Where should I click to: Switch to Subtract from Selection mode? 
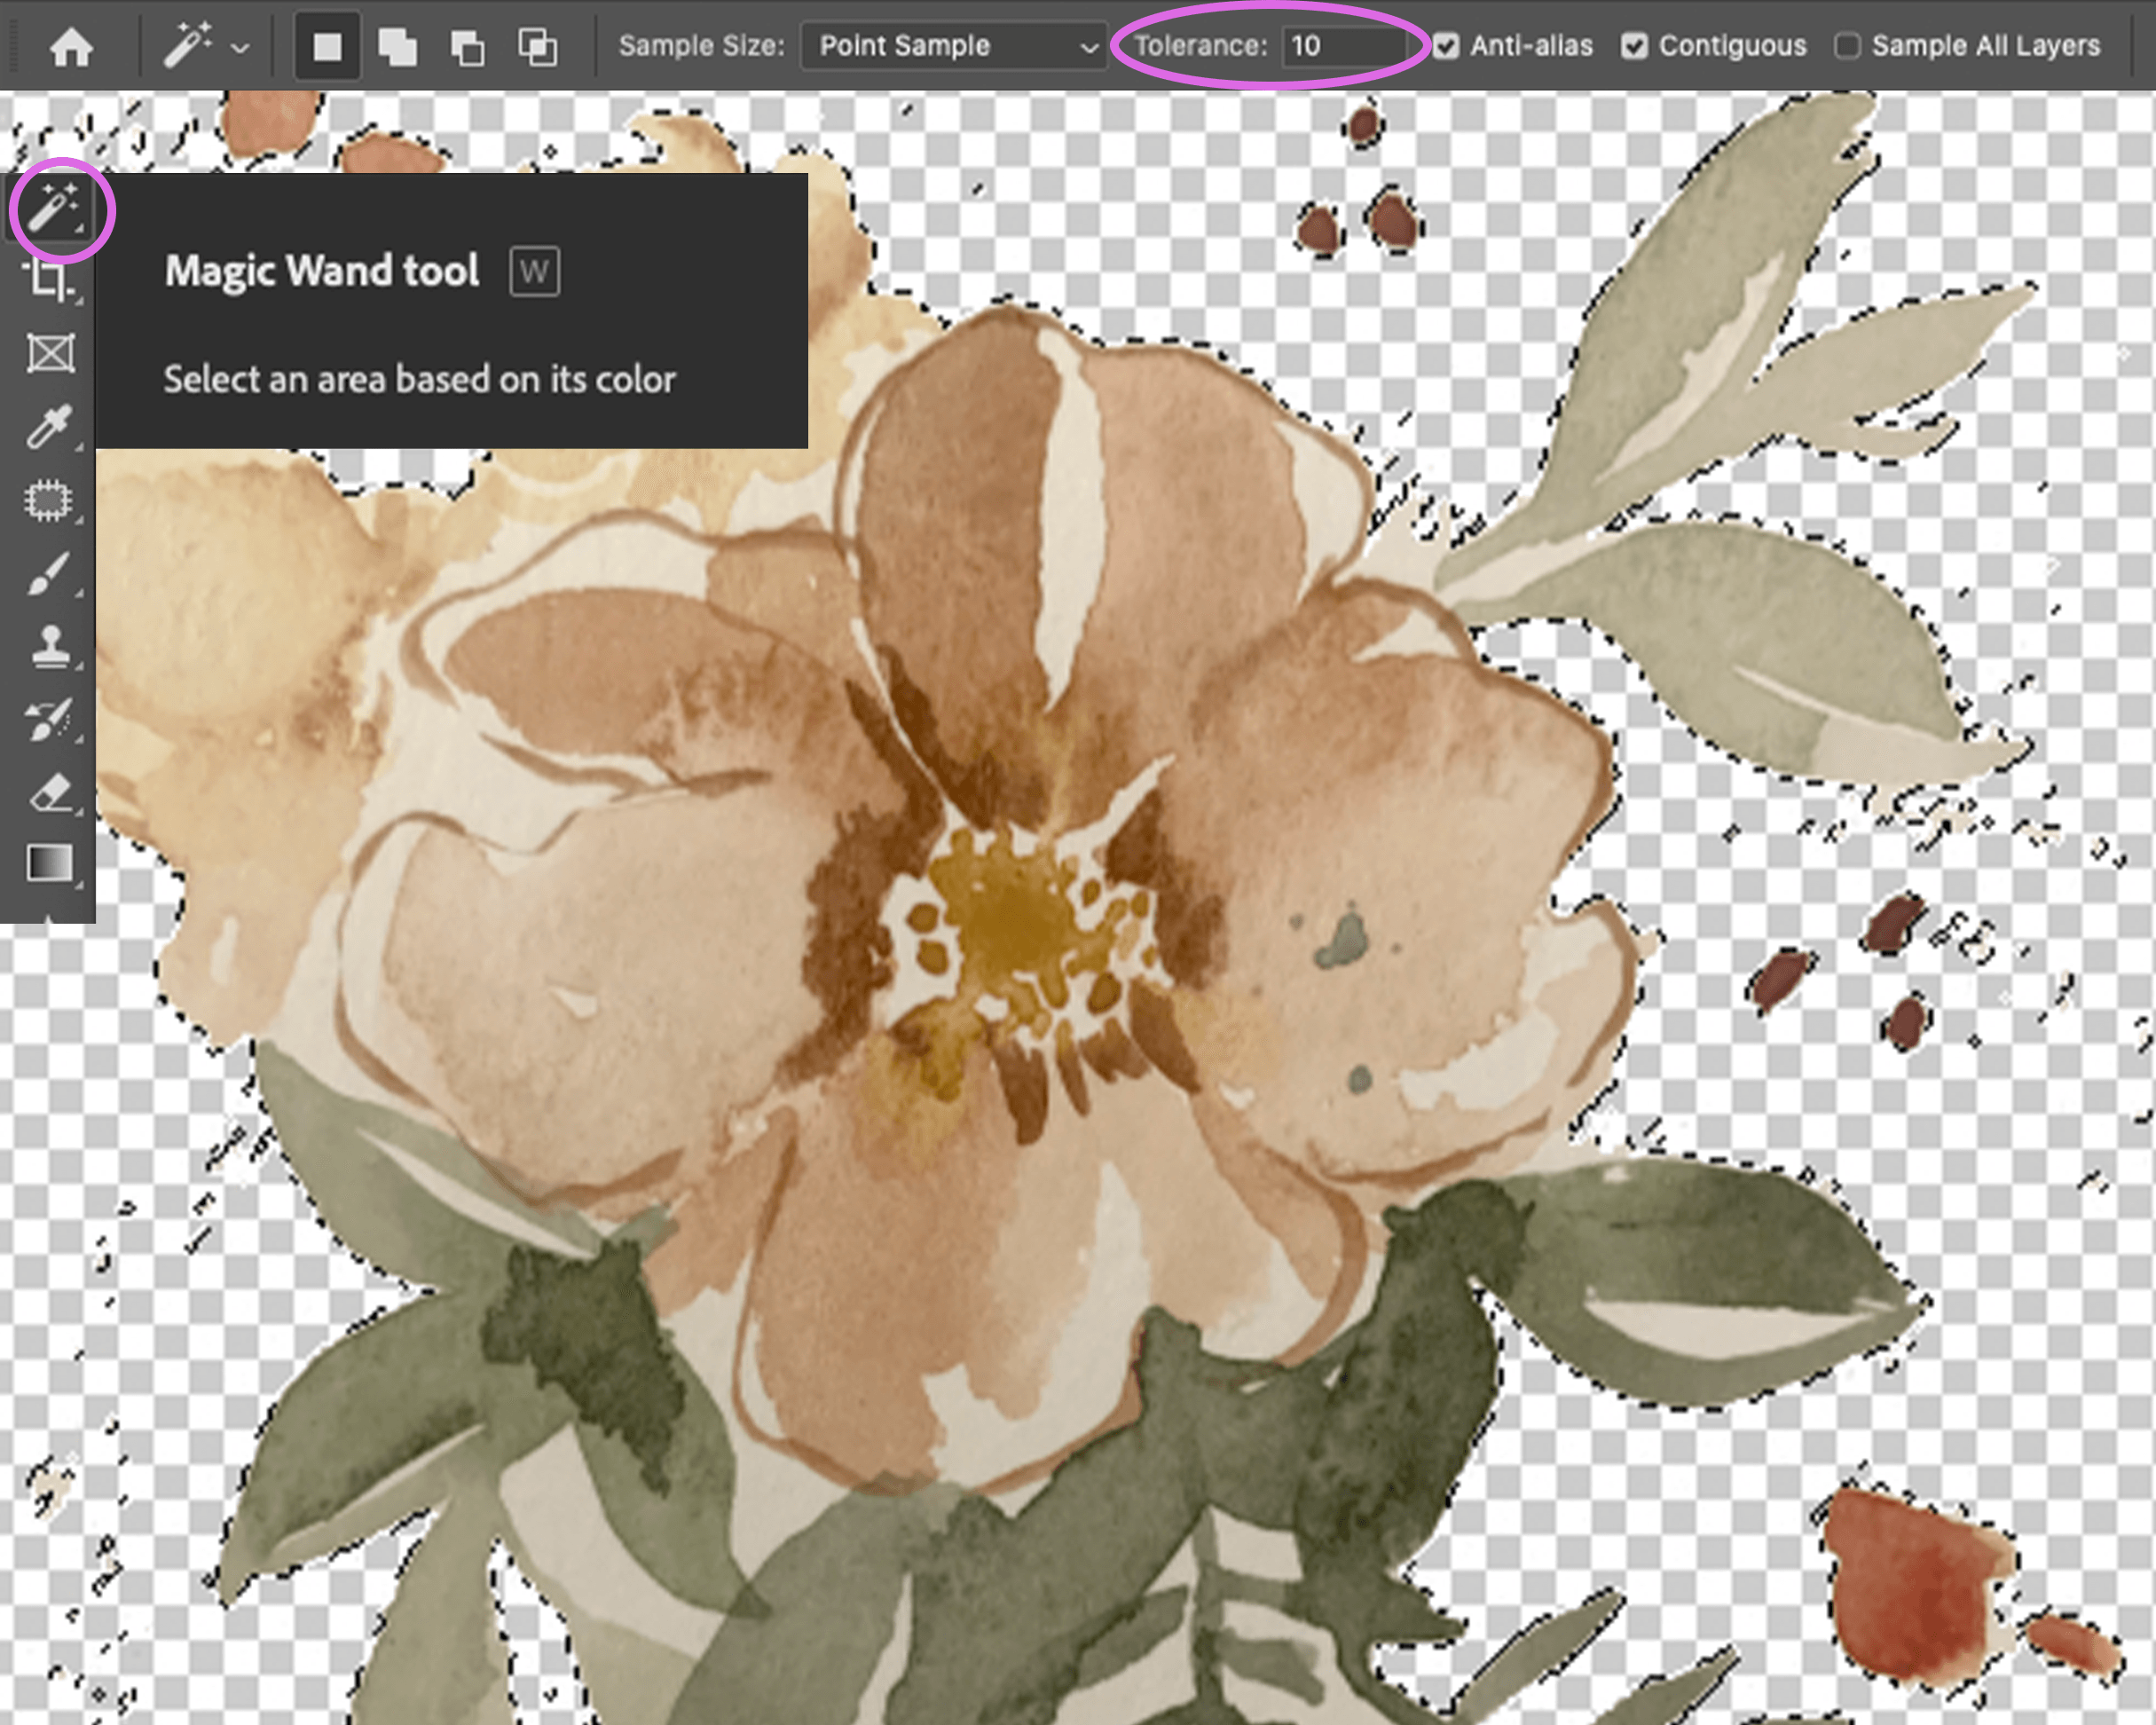click(469, 45)
